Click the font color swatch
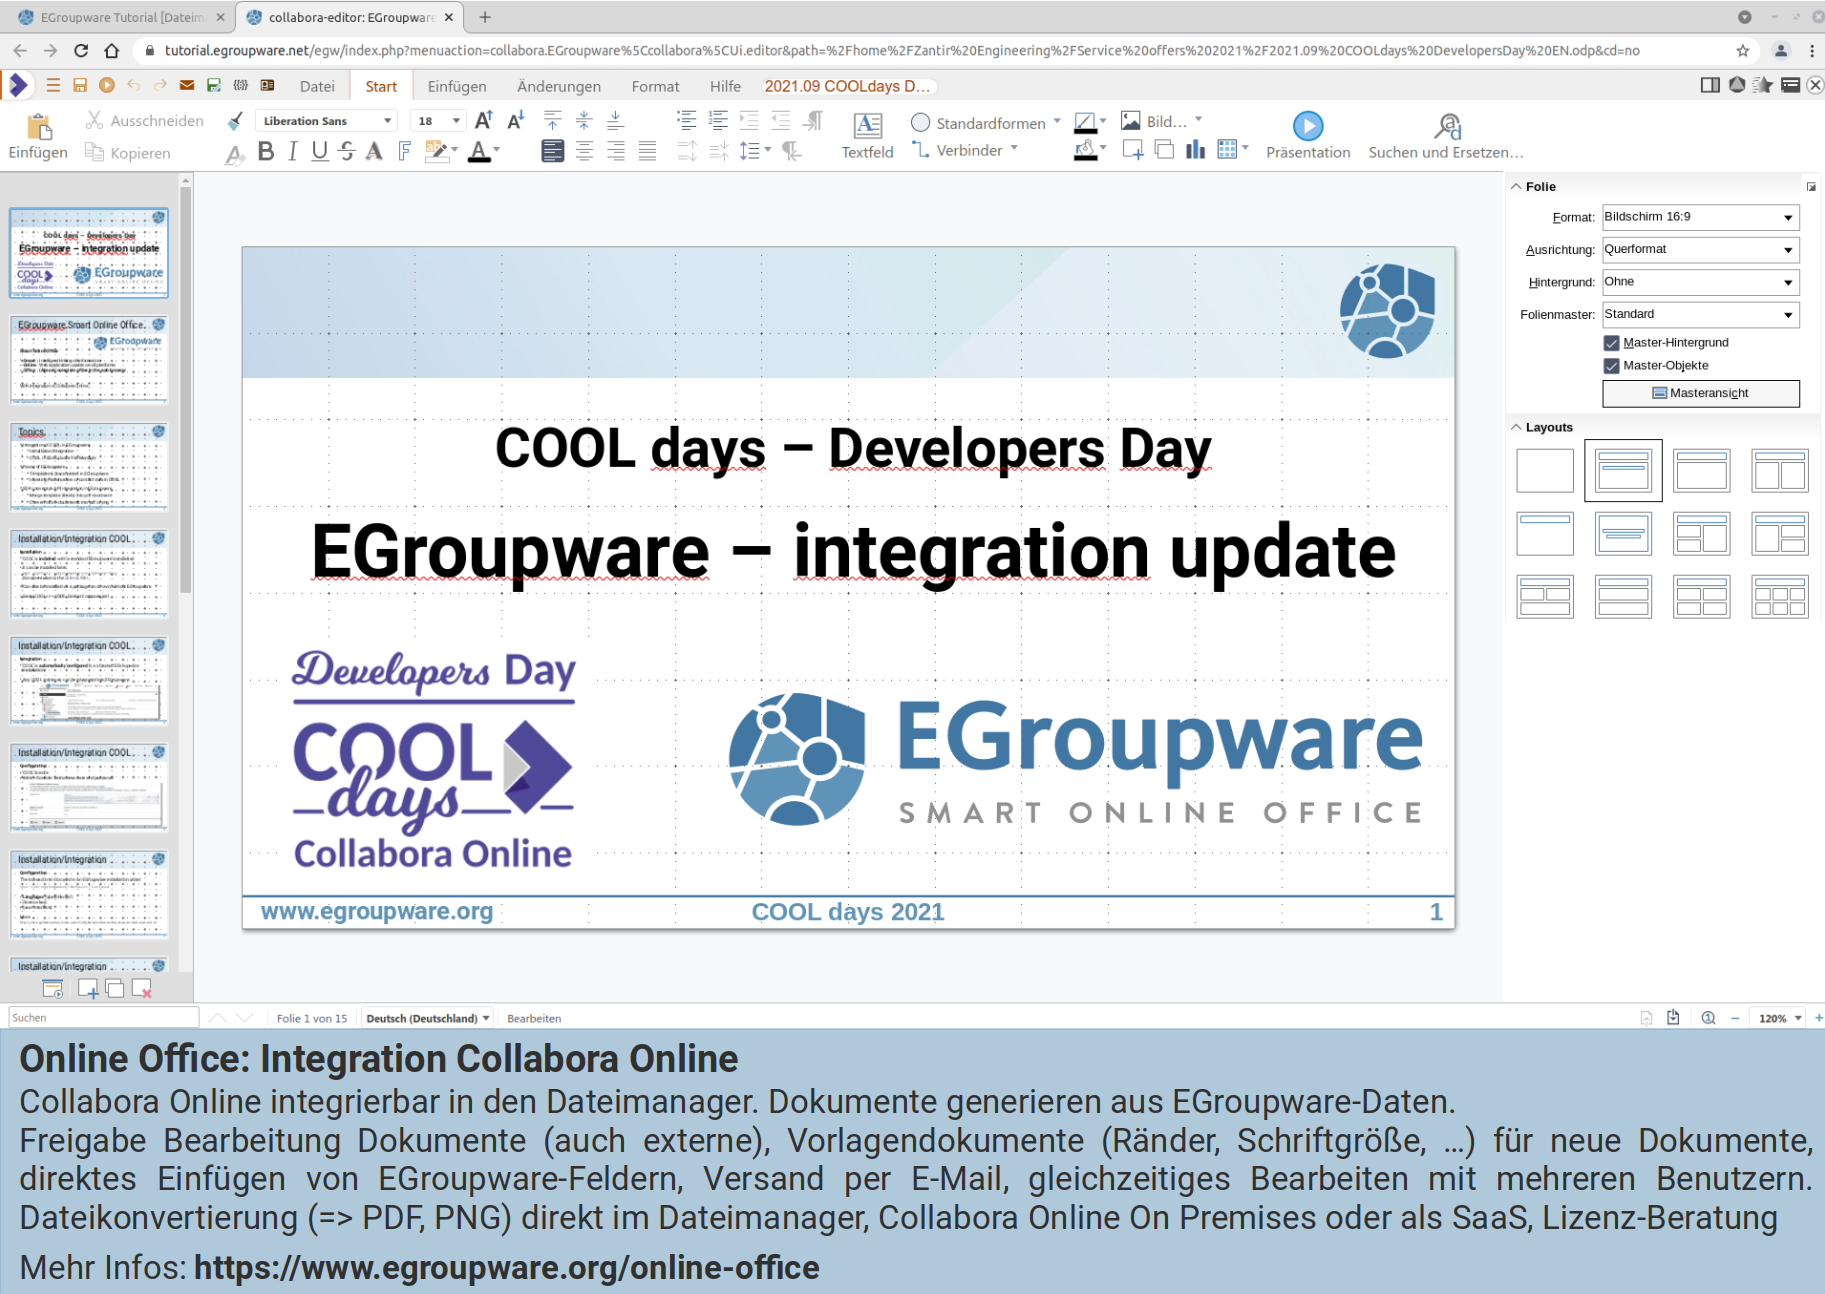Screen dimensions: 1825x1294 [480, 151]
